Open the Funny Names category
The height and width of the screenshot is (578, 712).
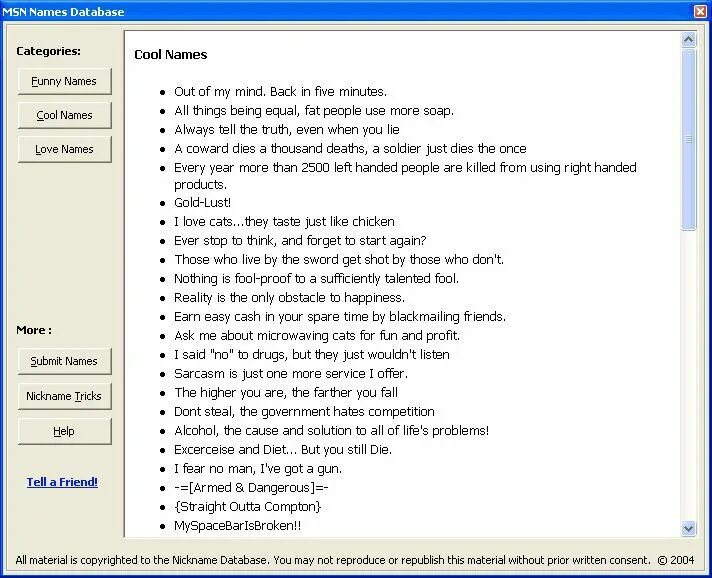pyautogui.click(x=64, y=81)
